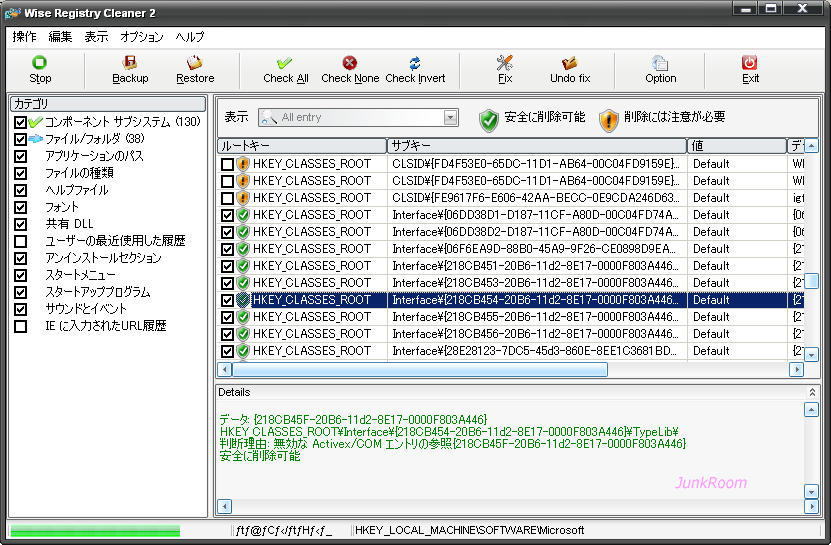The image size is (831, 545).
Task: Click orange shield legend icon 削除には注意が必要
Action: 609,121
